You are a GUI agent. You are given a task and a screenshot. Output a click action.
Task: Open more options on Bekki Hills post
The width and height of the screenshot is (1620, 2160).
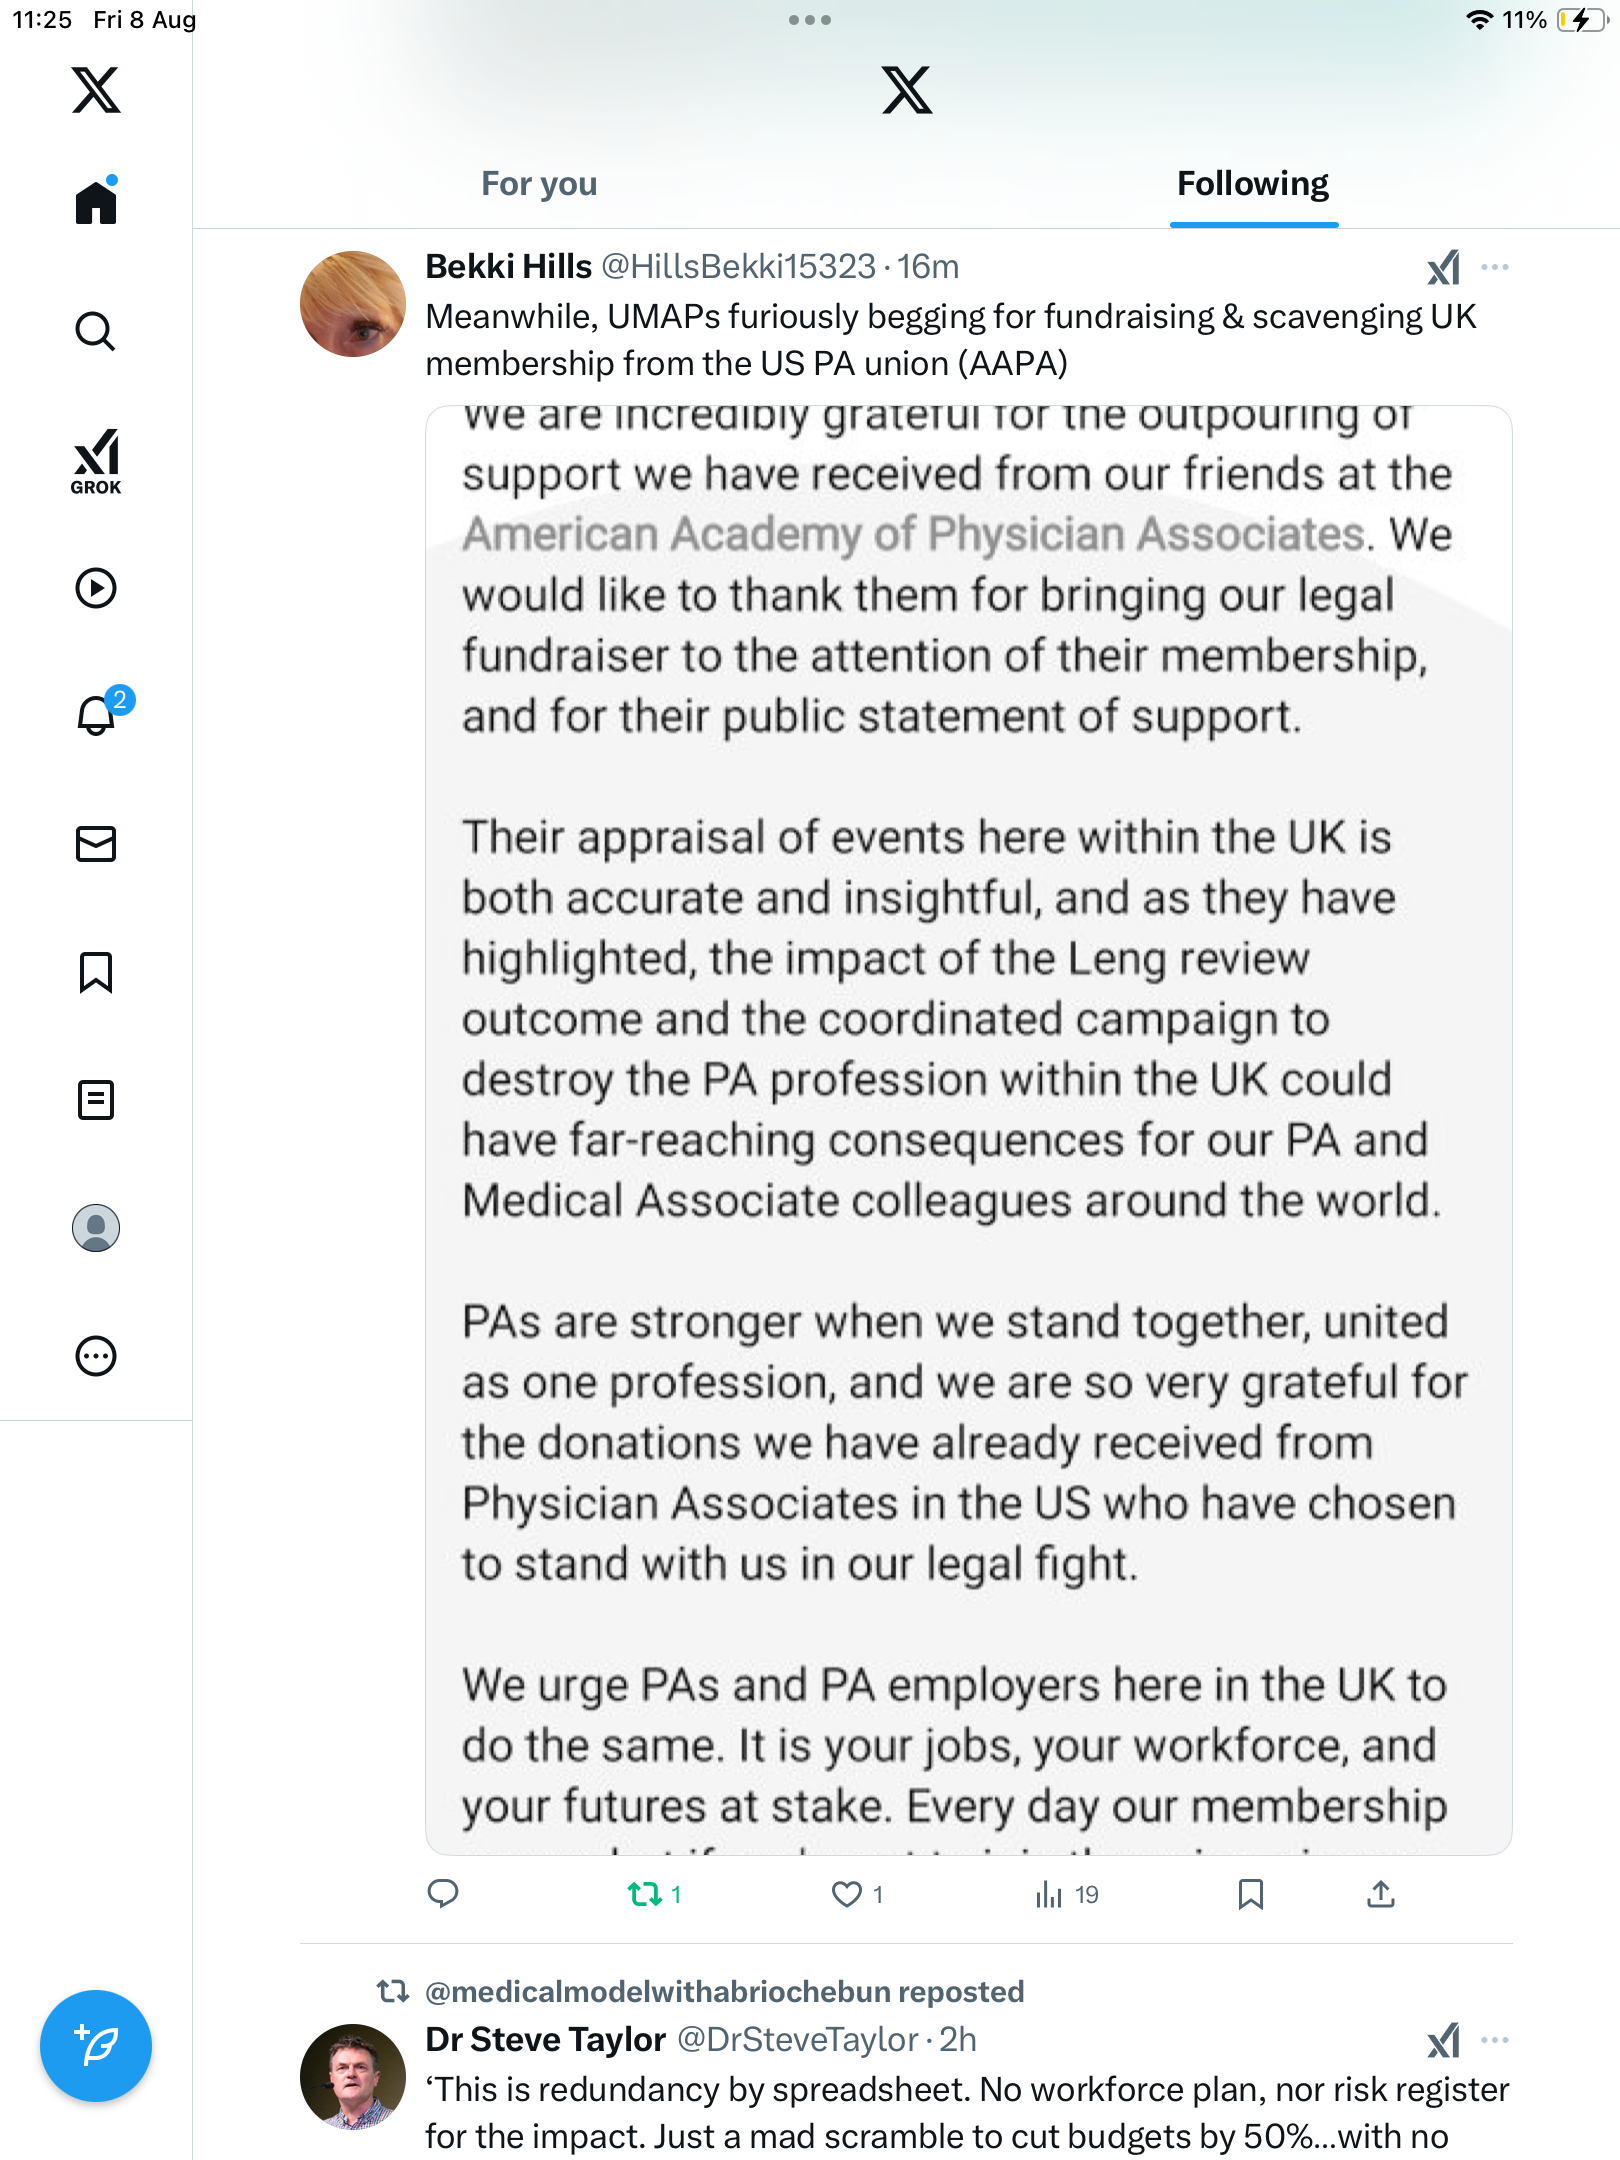point(1495,267)
